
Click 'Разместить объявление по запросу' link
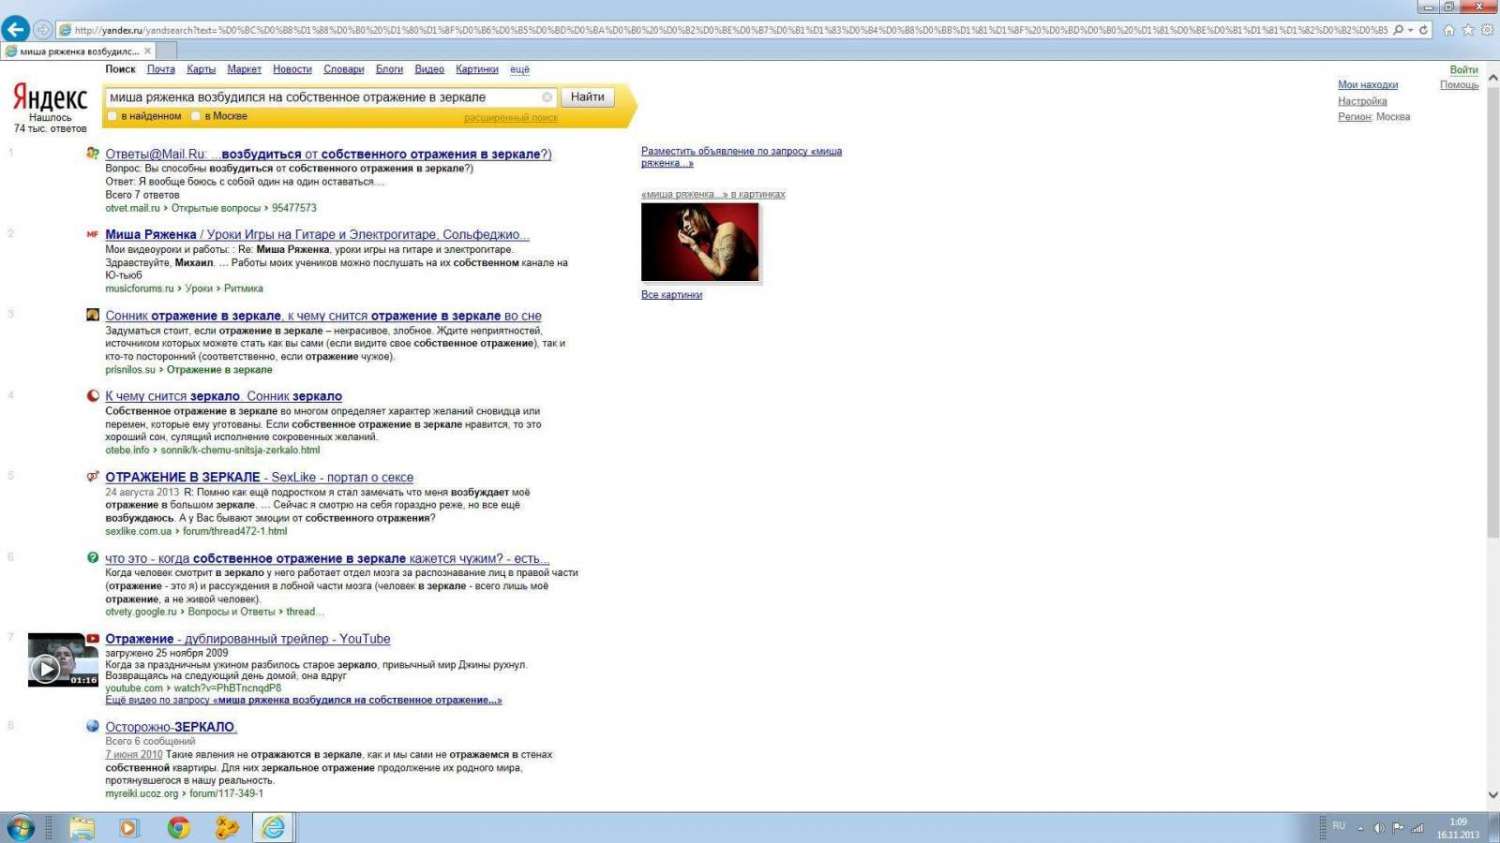(x=741, y=157)
